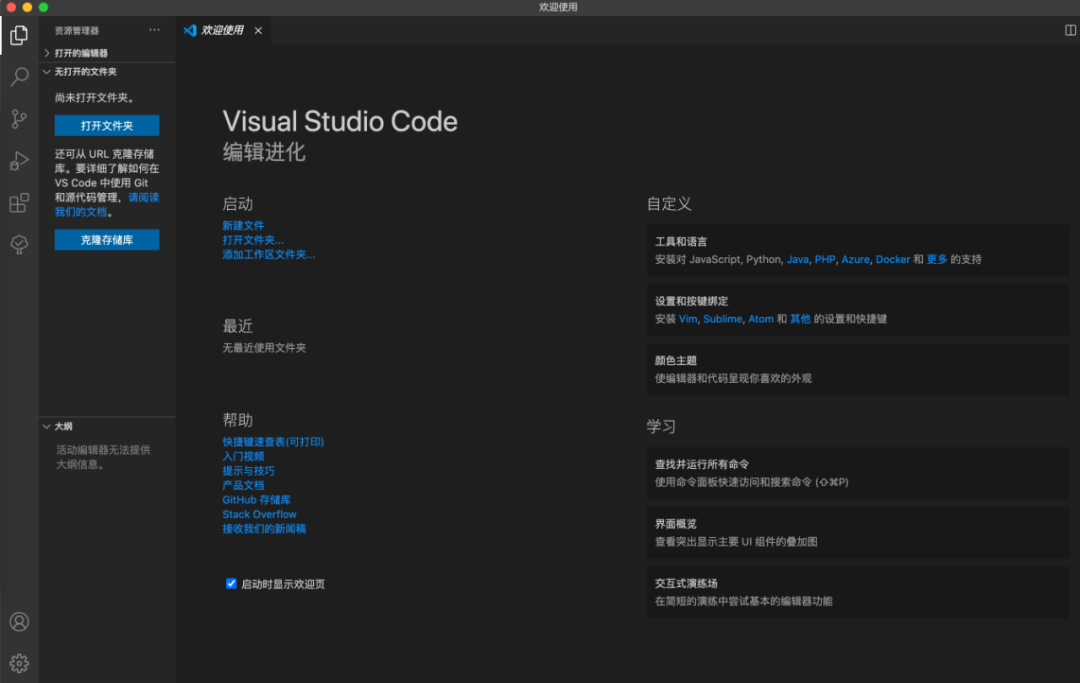Open the Source Control view icon
1080x683 pixels.
click(19, 119)
